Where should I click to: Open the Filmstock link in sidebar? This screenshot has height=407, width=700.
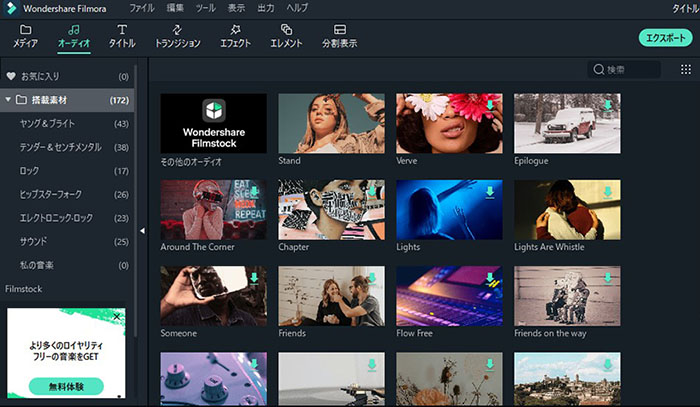point(24,289)
